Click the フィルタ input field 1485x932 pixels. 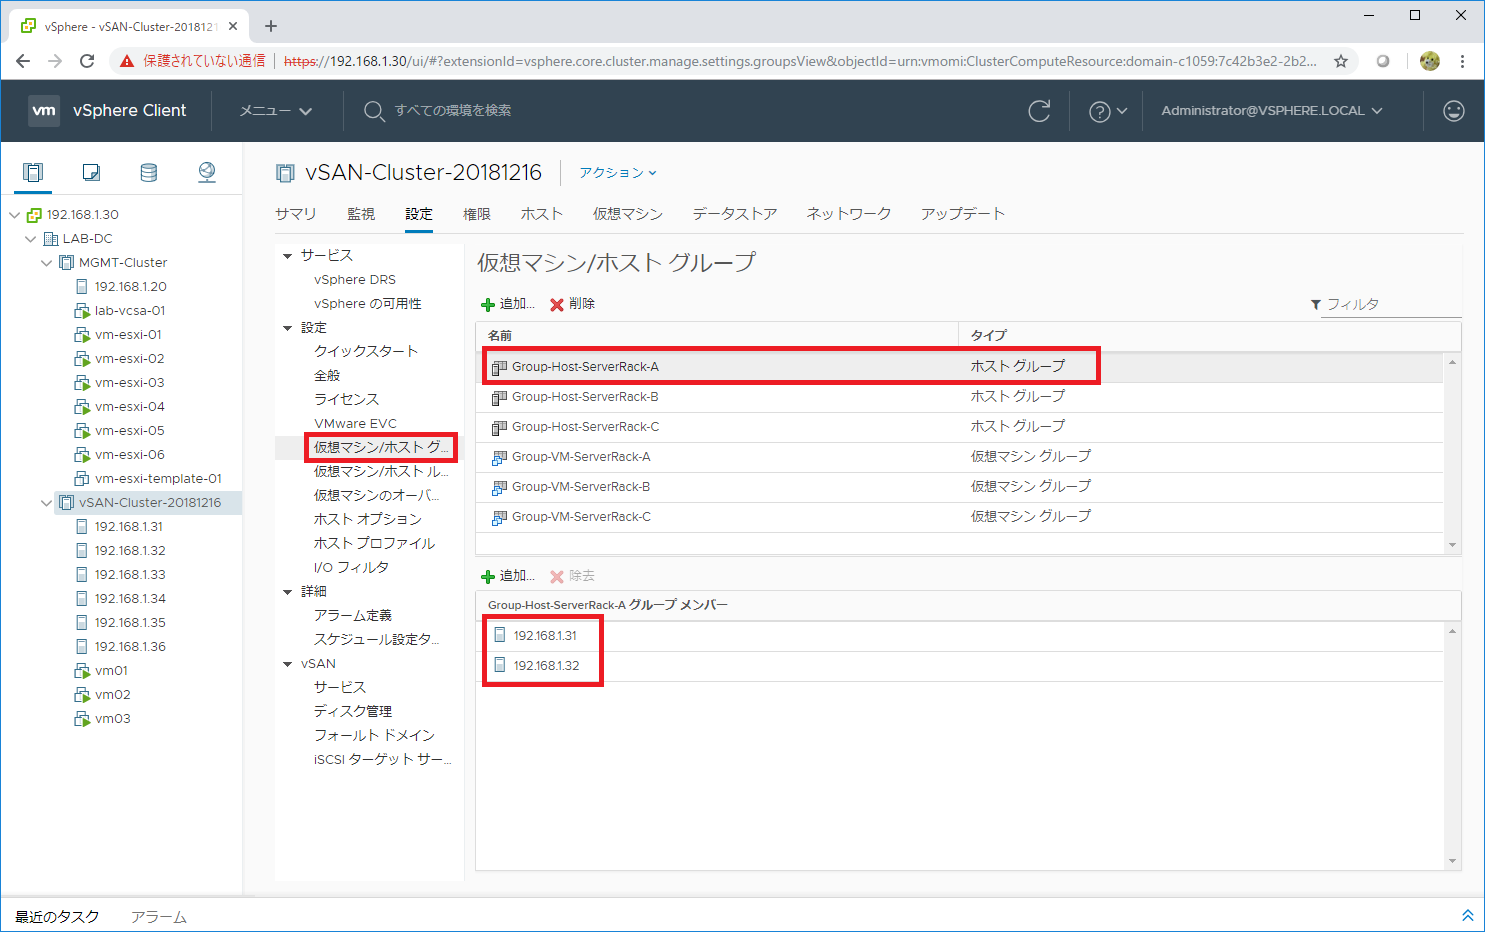(x=1391, y=304)
